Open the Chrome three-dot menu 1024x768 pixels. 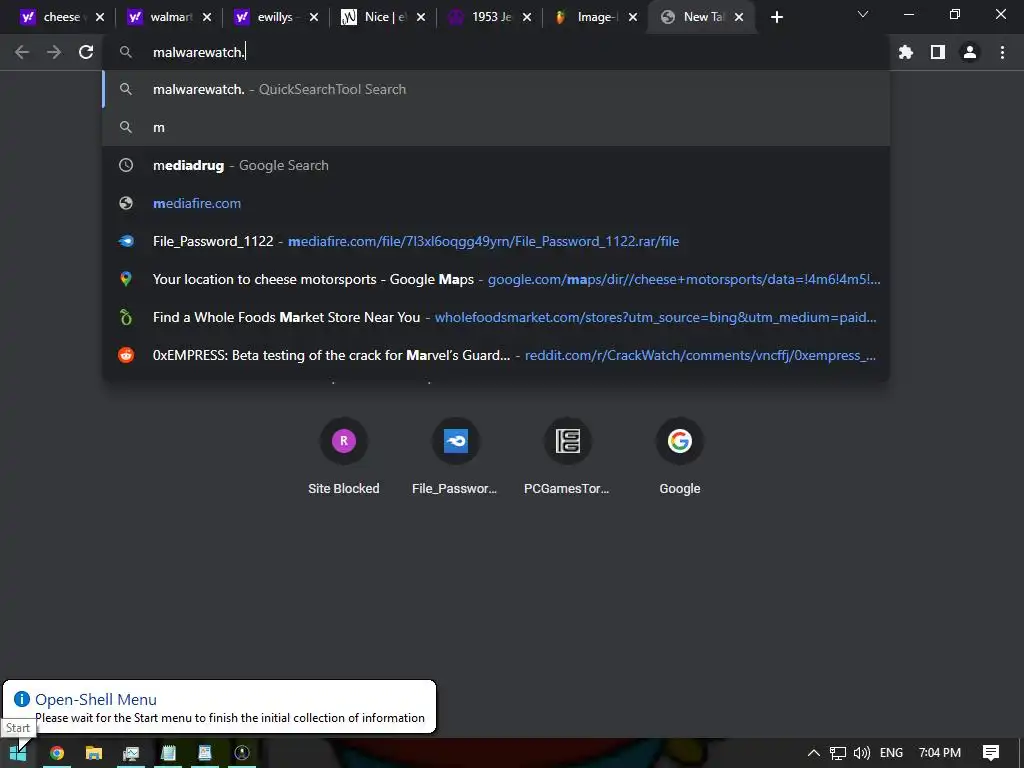click(1002, 52)
